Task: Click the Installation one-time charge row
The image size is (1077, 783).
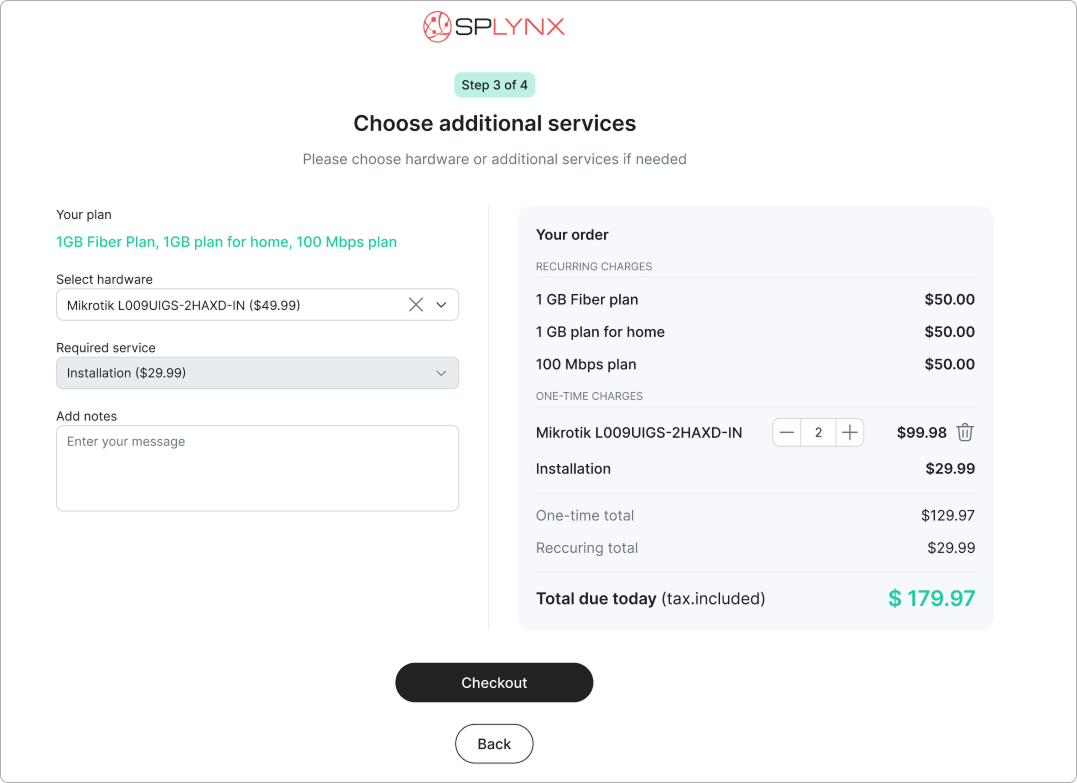Action: coord(755,469)
